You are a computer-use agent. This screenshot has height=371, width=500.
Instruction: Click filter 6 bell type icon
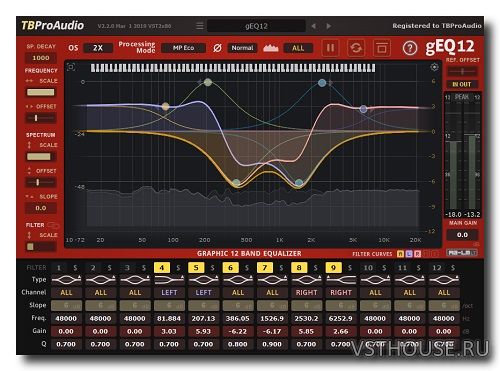(238, 279)
